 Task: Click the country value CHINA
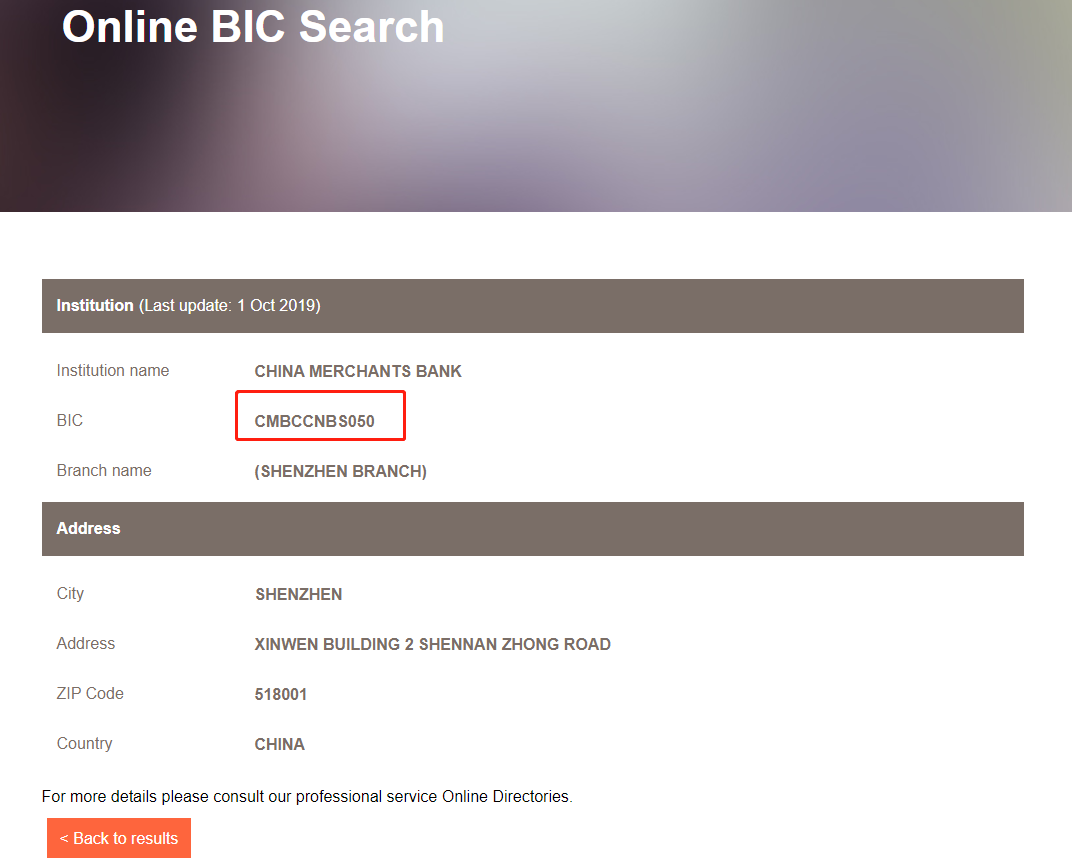pos(280,744)
